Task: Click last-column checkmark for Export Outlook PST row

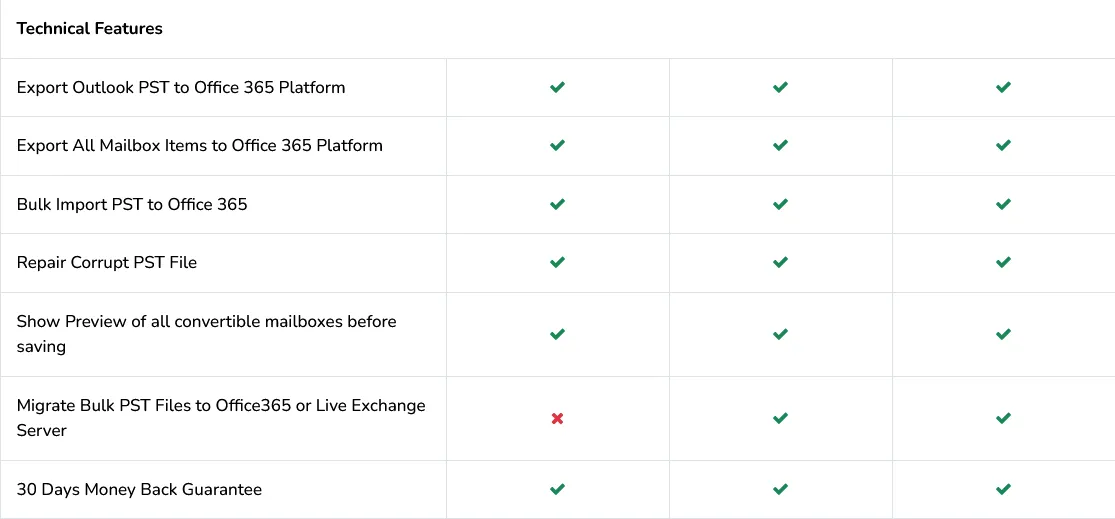Action: pyautogui.click(x=1003, y=87)
